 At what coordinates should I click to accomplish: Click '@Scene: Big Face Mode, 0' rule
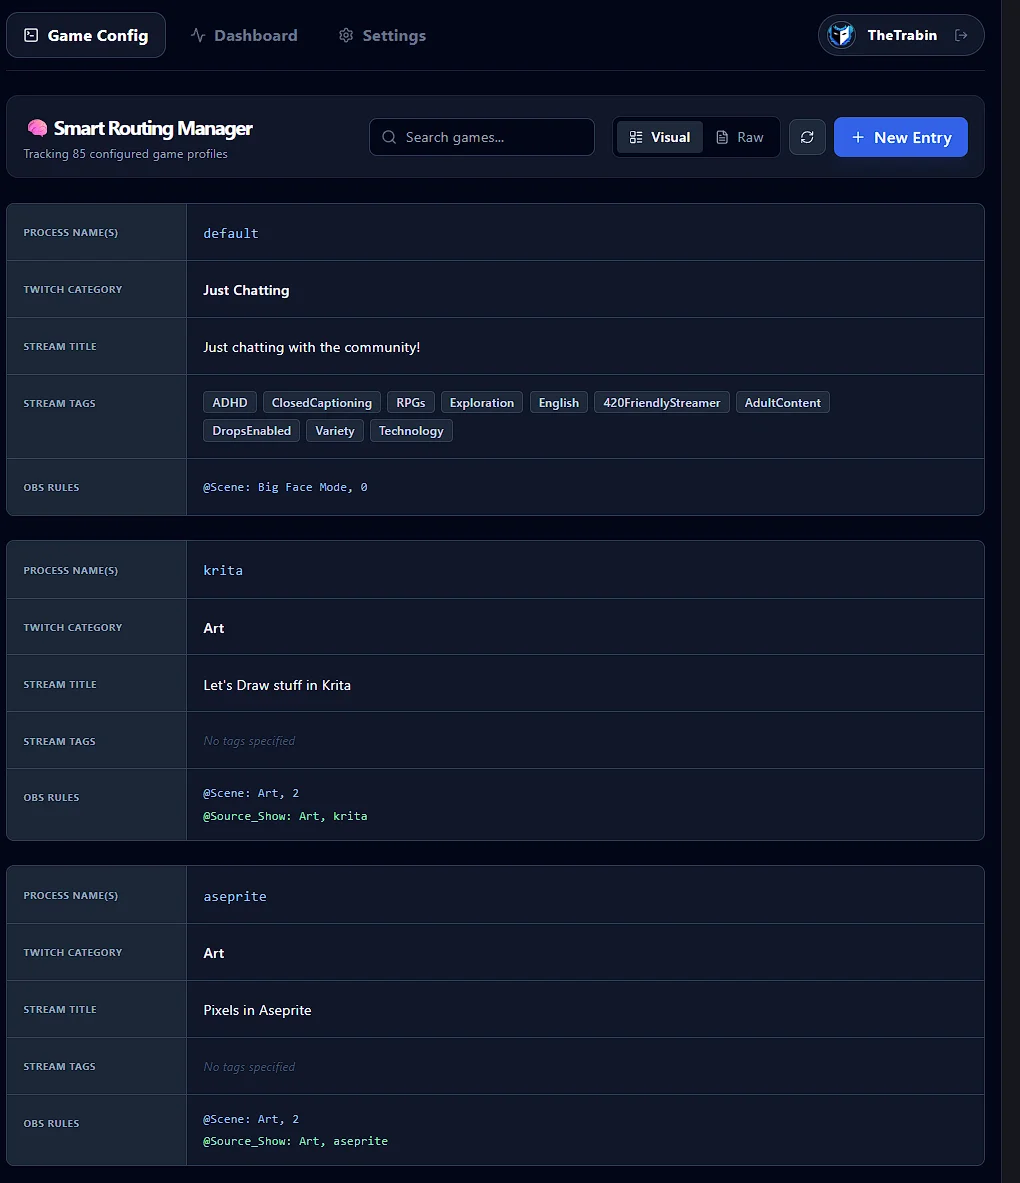point(285,487)
